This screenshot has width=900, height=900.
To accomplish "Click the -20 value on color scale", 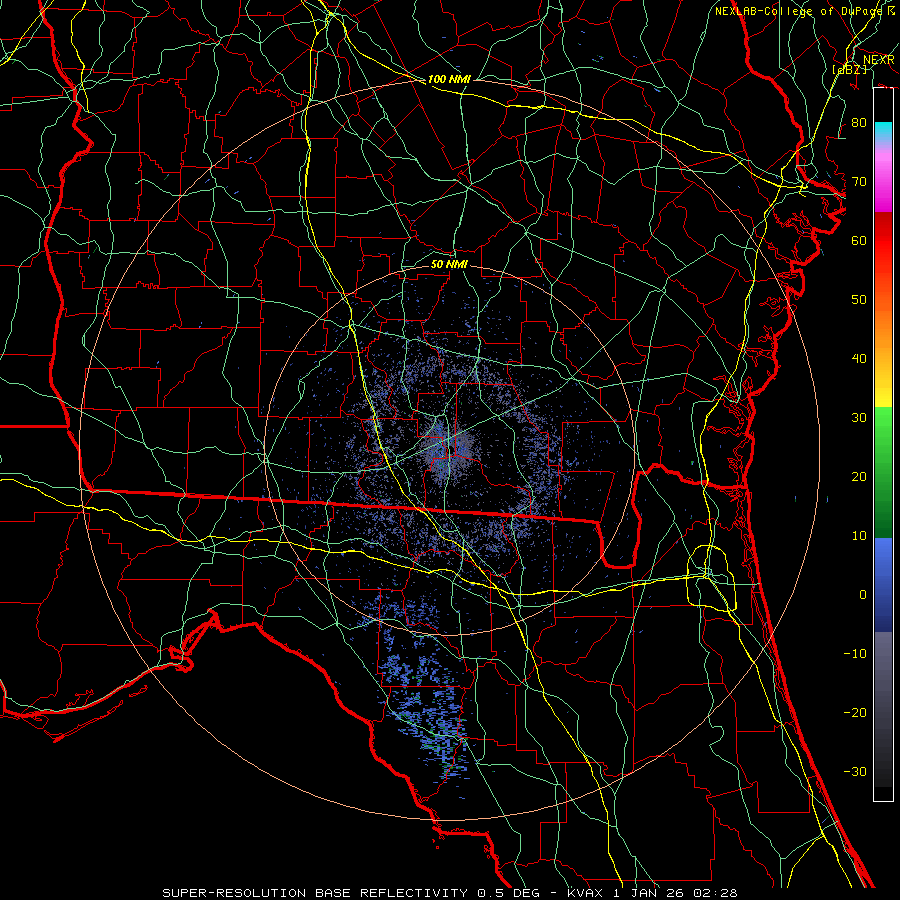I will pyautogui.click(x=855, y=712).
